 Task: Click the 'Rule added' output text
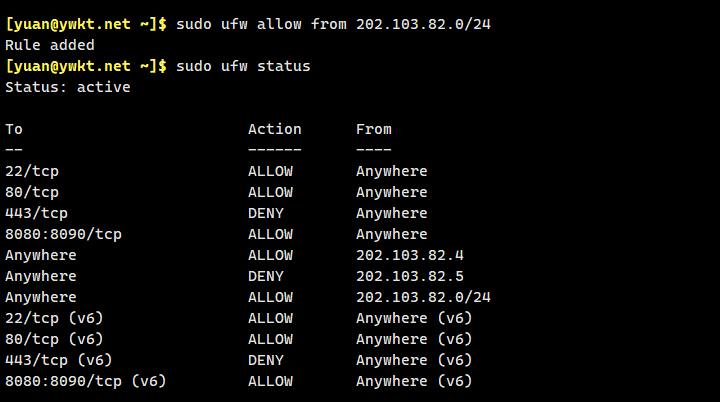click(50, 45)
